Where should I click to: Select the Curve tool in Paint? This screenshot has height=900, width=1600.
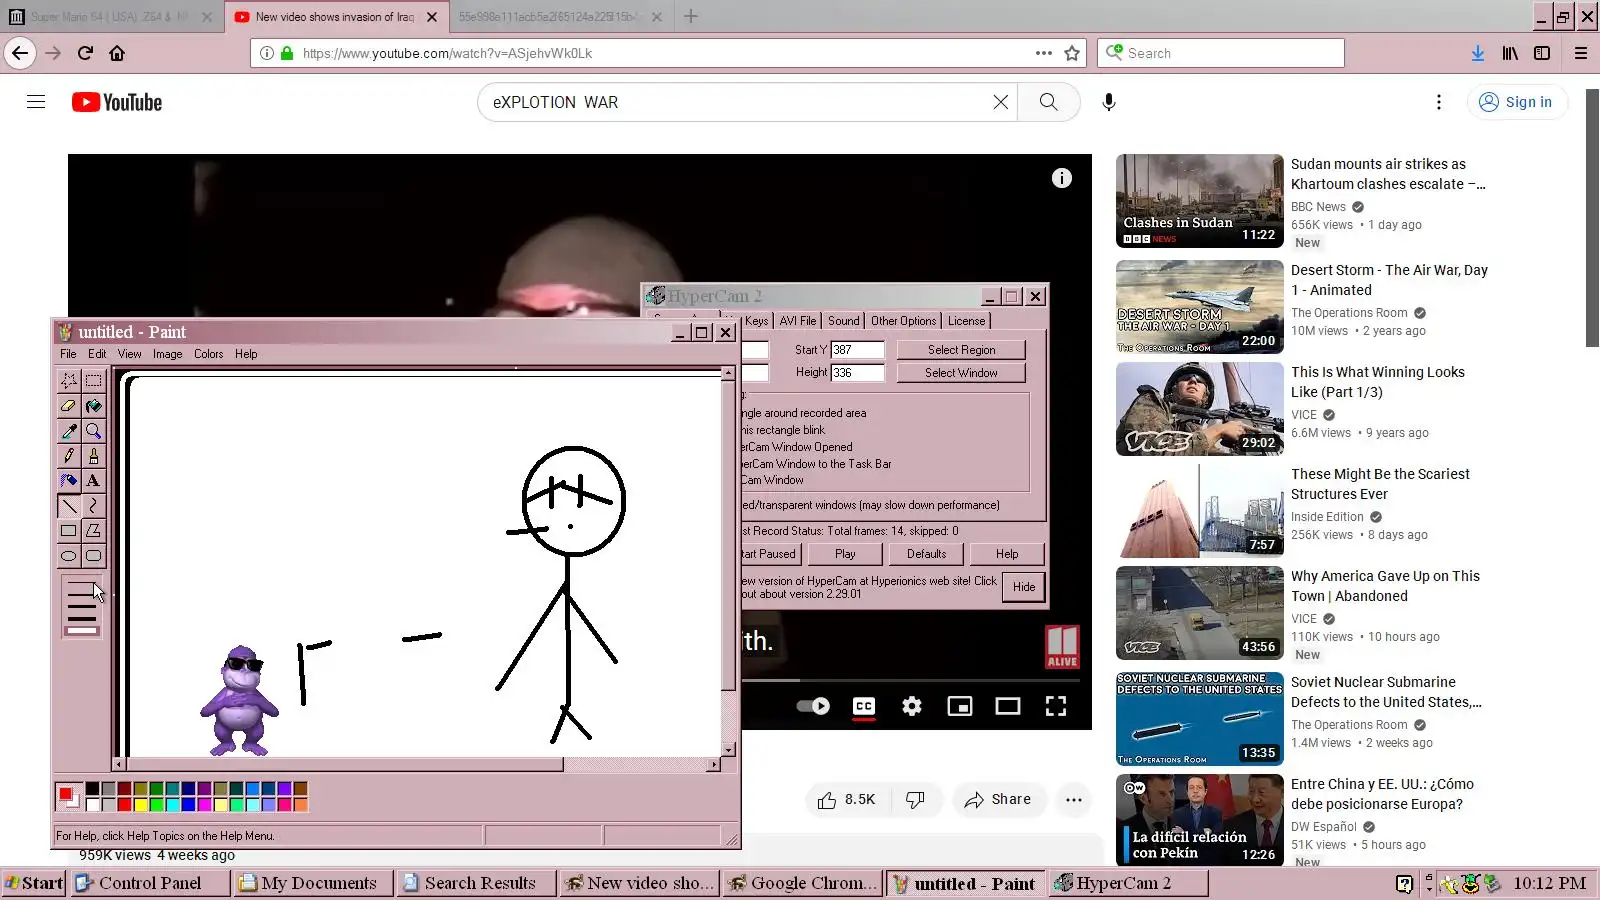click(93, 505)
